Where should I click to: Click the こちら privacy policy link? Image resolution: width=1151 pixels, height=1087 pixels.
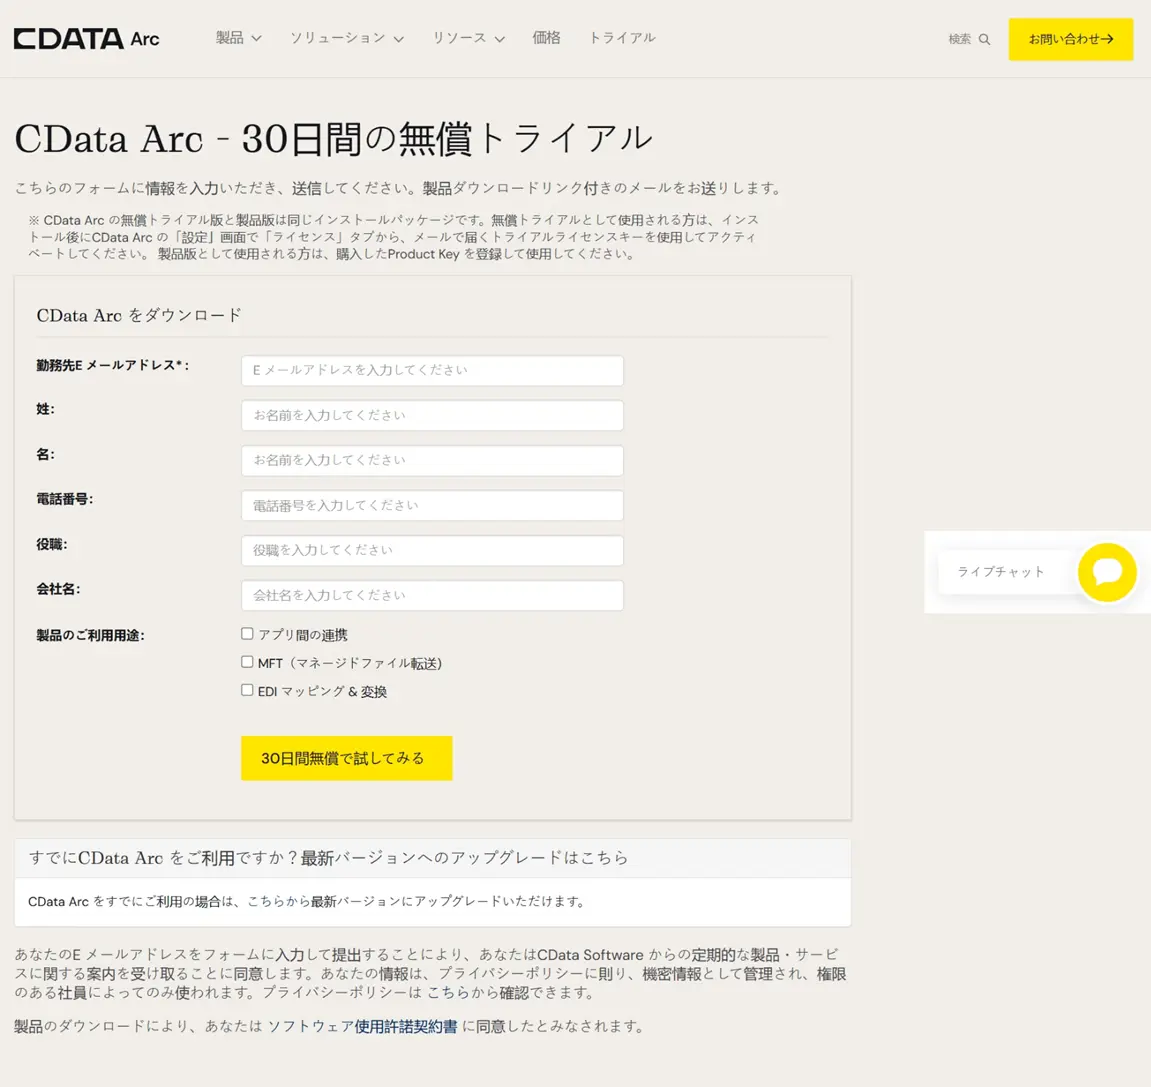(448, 992)
